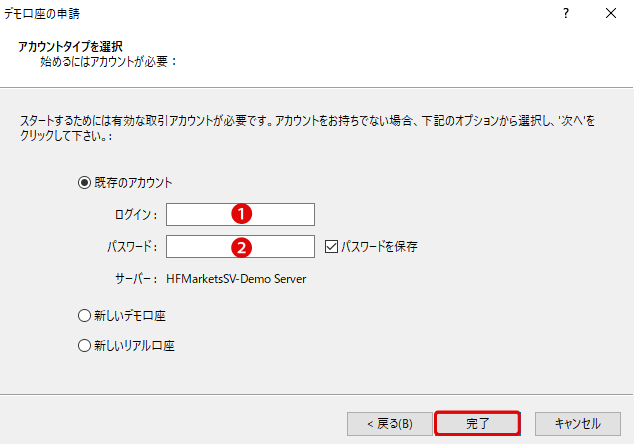
Task: Pick the 新しいリアル口座 radio option
Action: (84, 346)
